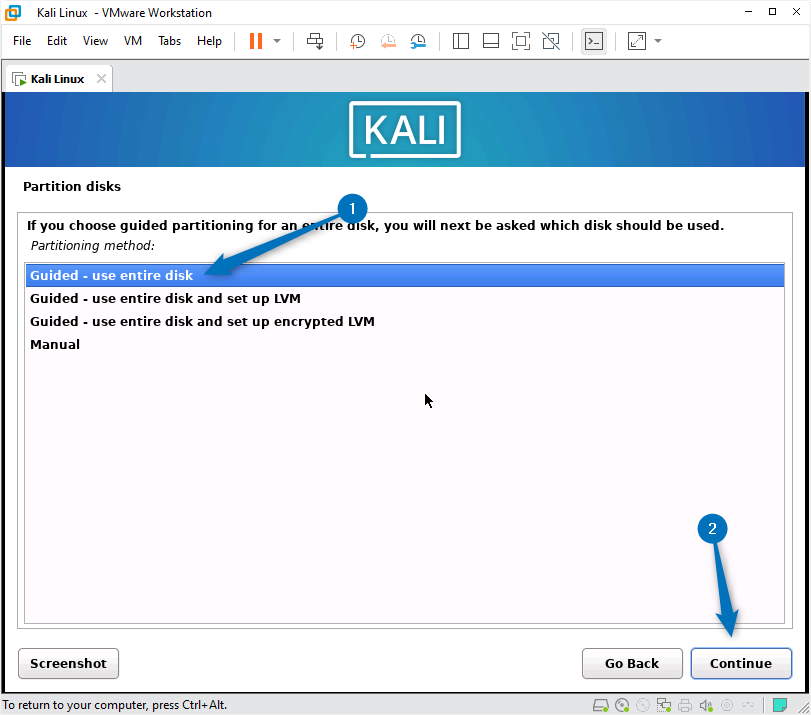Click the Continue button

741,663
